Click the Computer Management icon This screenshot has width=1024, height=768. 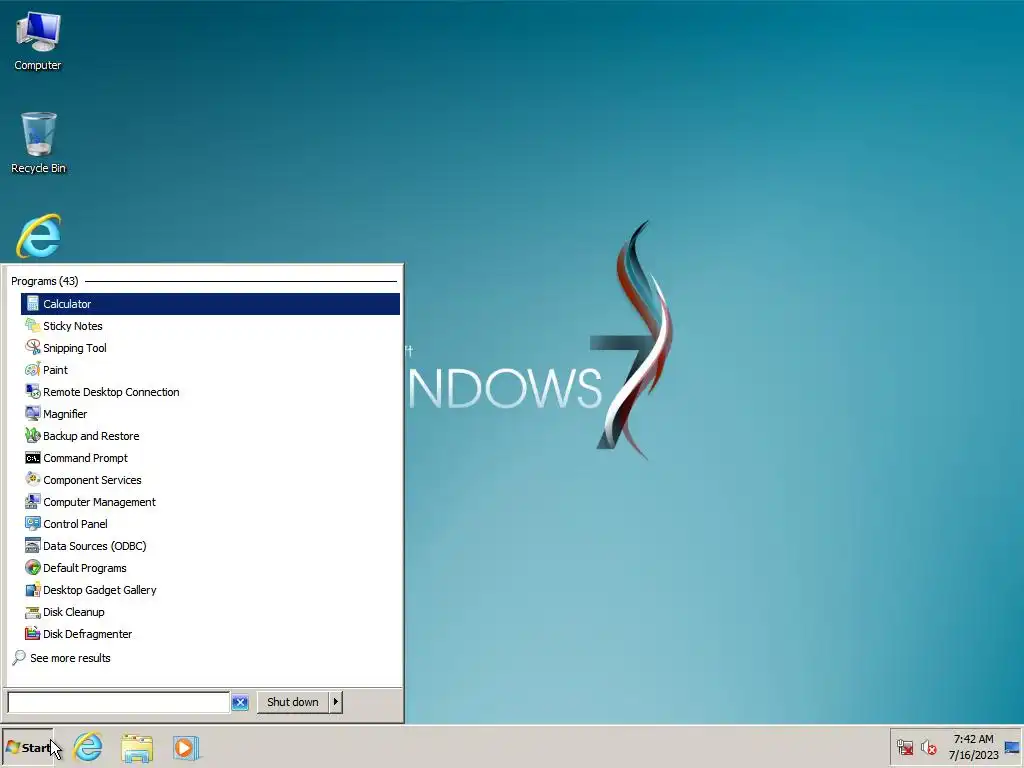(33, 502)
